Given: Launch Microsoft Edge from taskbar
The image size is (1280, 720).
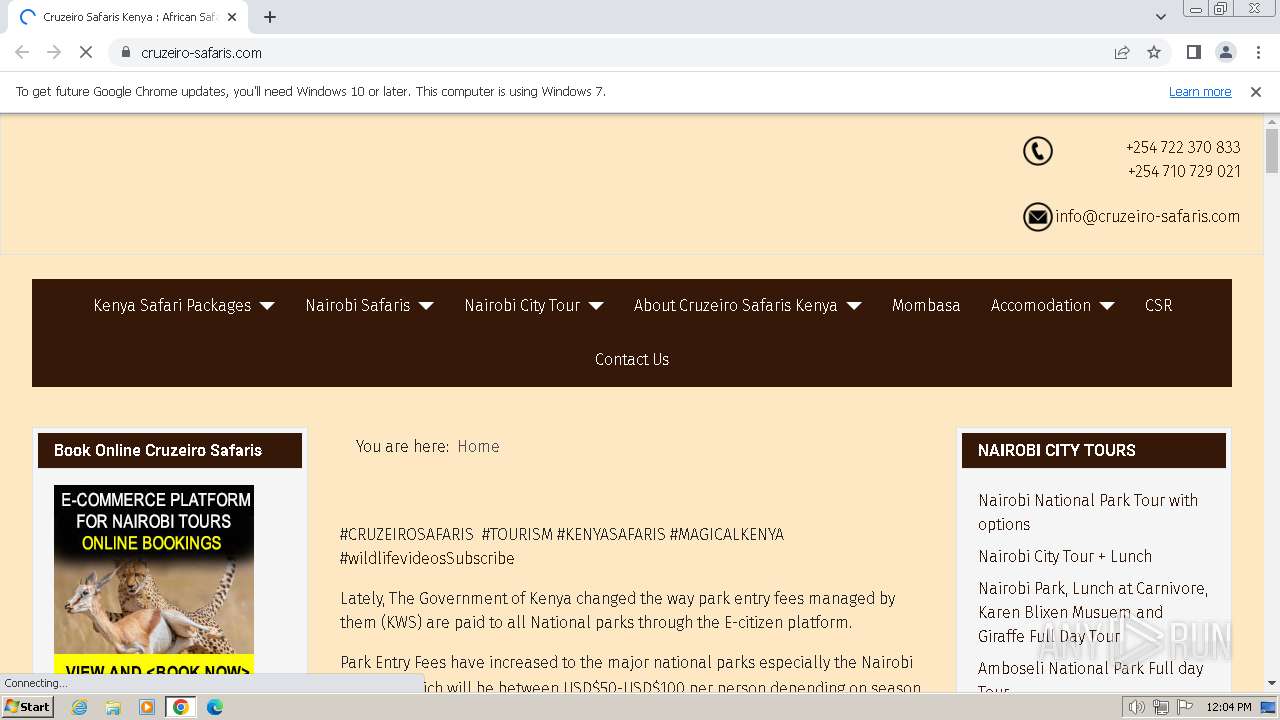Looking at the screenshot, I should [215, 707].
